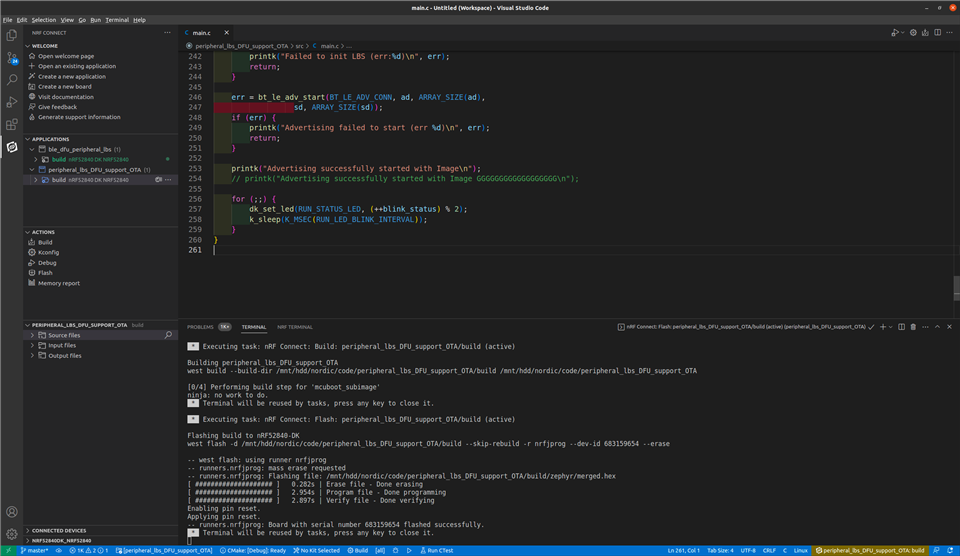The width and height of the screenshot is (960, 556).
Task: Select the nRF Connect activity bar icon
Action: click(x=12, y=147)
